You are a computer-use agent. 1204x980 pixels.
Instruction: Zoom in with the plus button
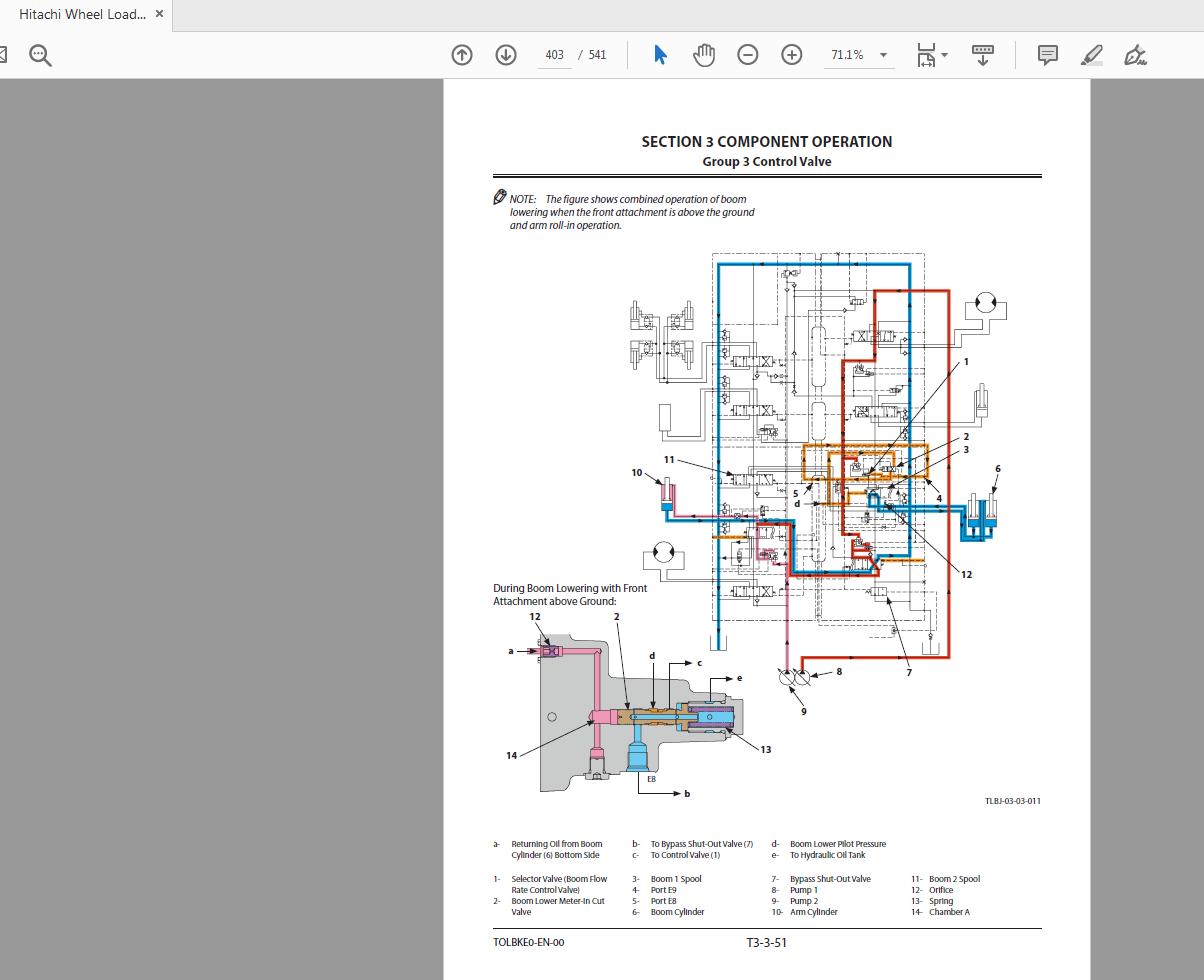[x=791, y=55]
